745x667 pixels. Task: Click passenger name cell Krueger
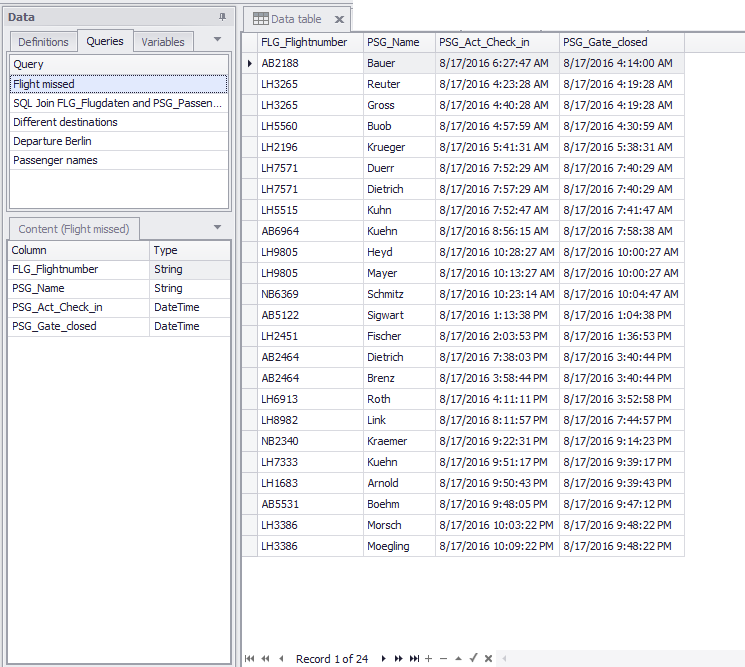pyautogui.click(x=399, y=147)
